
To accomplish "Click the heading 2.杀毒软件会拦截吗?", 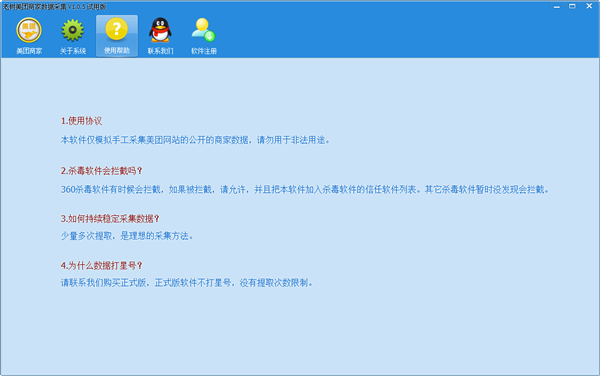I will 101,171.
